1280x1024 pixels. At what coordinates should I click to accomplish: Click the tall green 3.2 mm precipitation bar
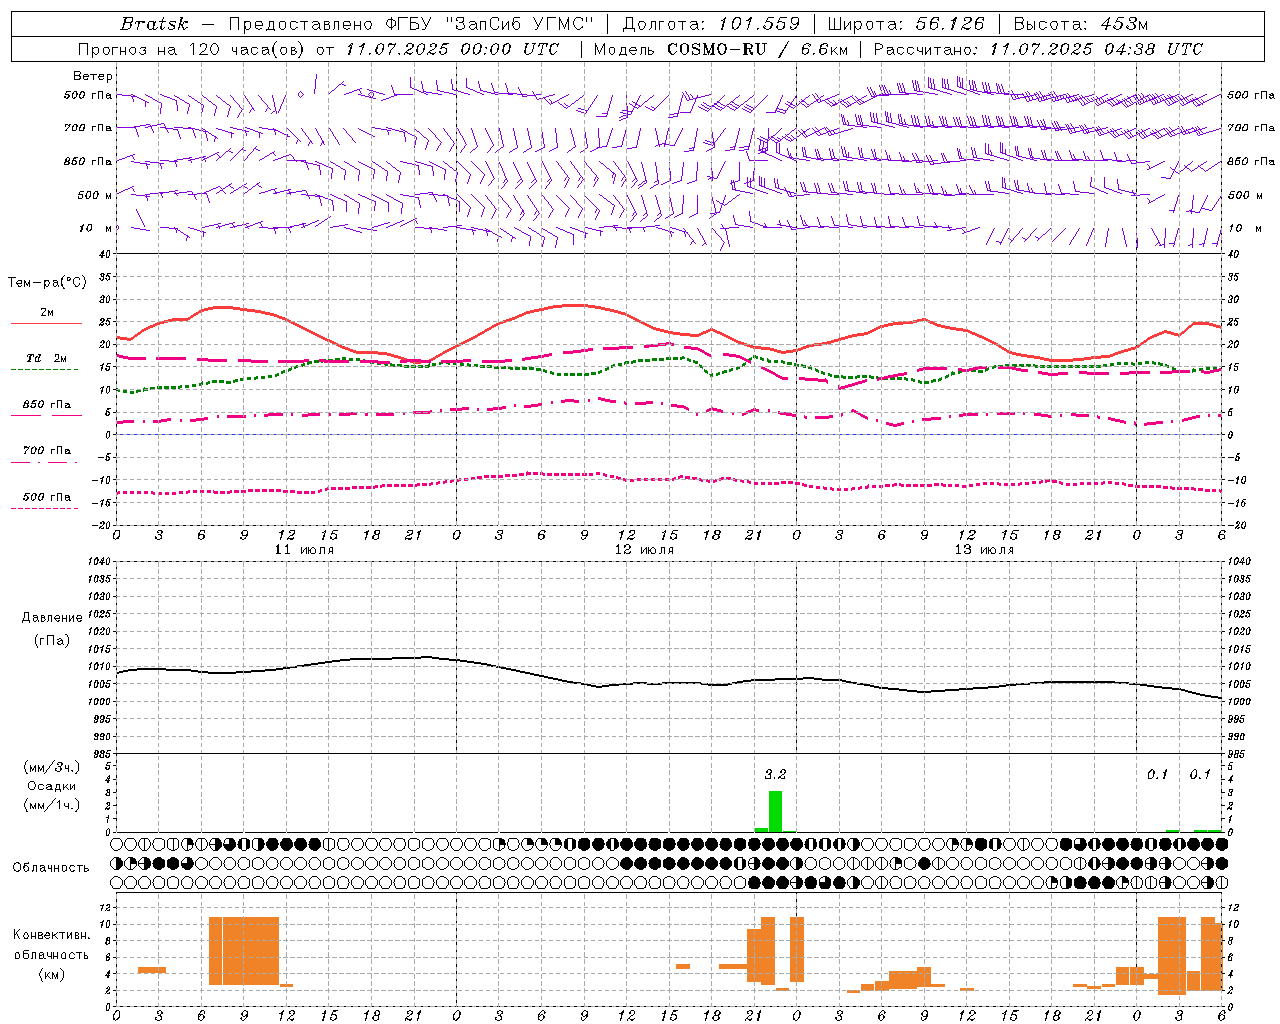click(x=775, y=811)
